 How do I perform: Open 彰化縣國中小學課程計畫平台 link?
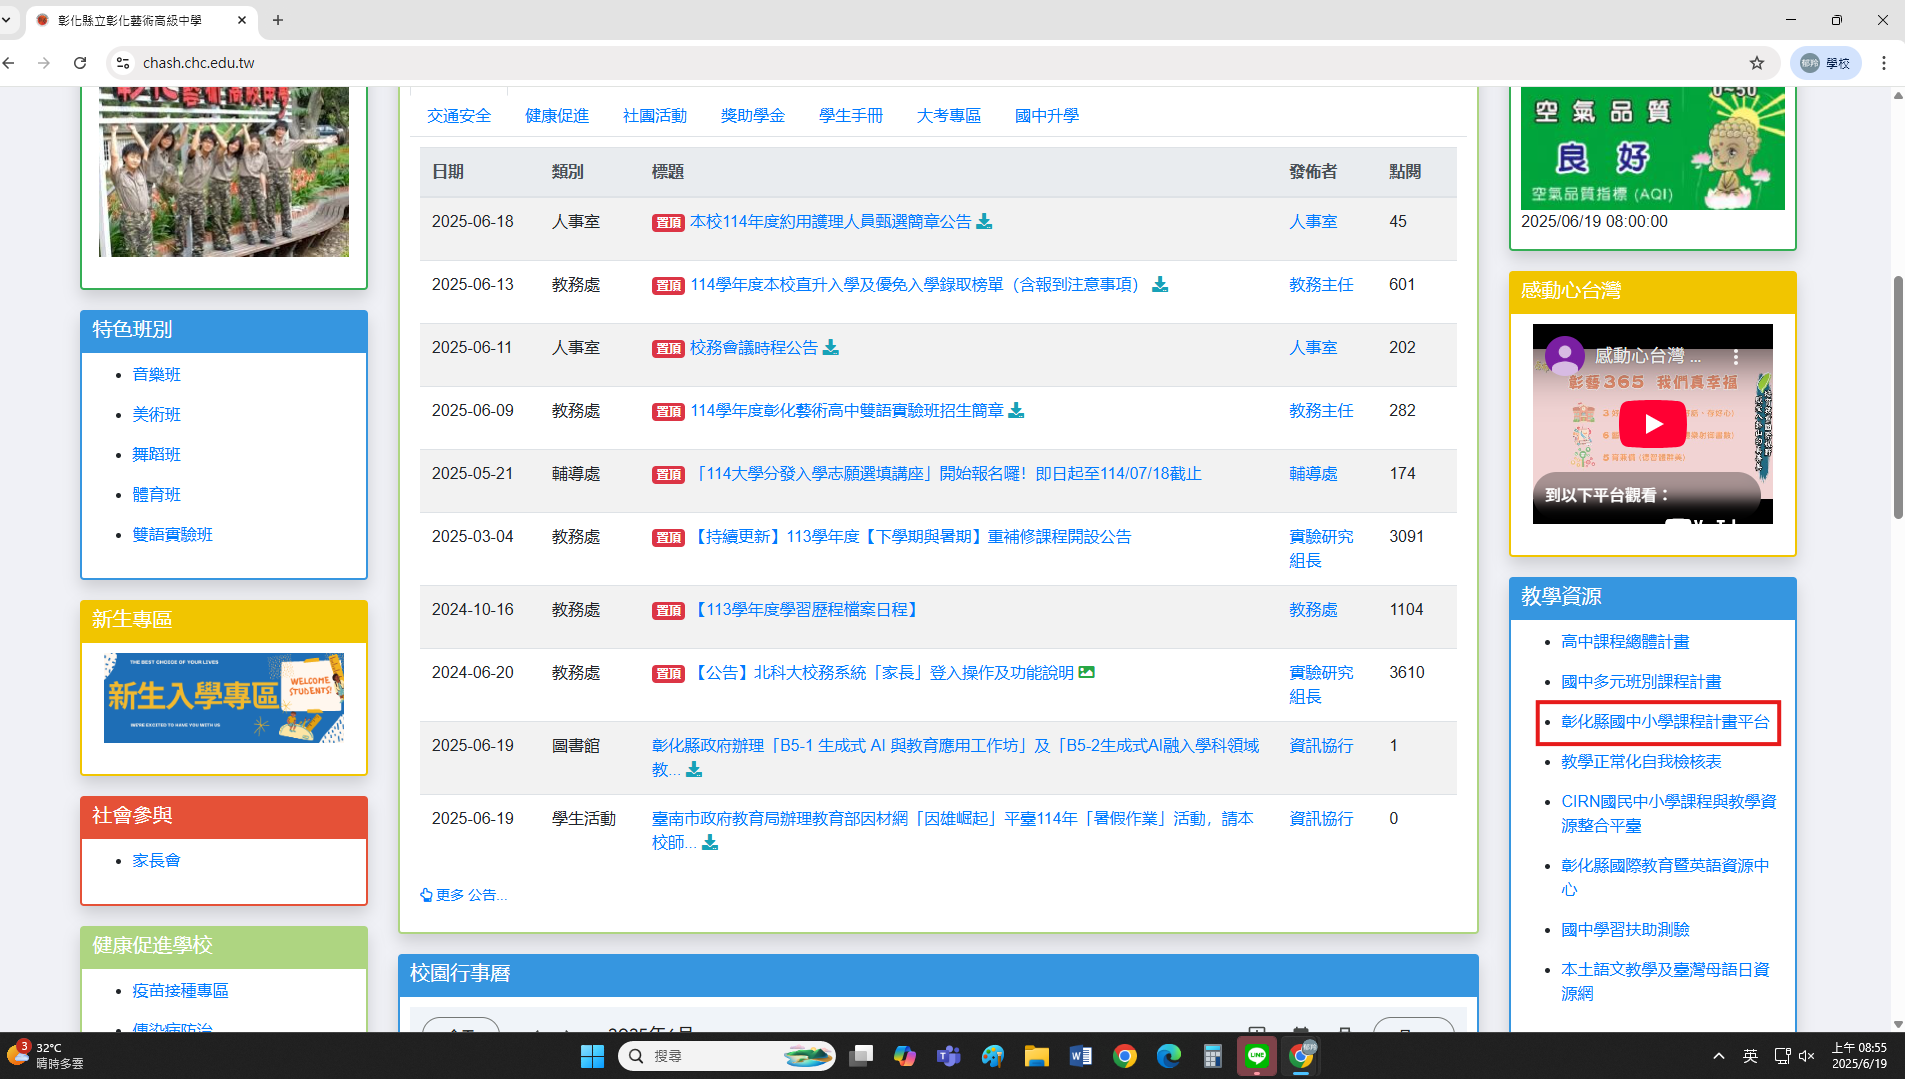[1665, 722]
